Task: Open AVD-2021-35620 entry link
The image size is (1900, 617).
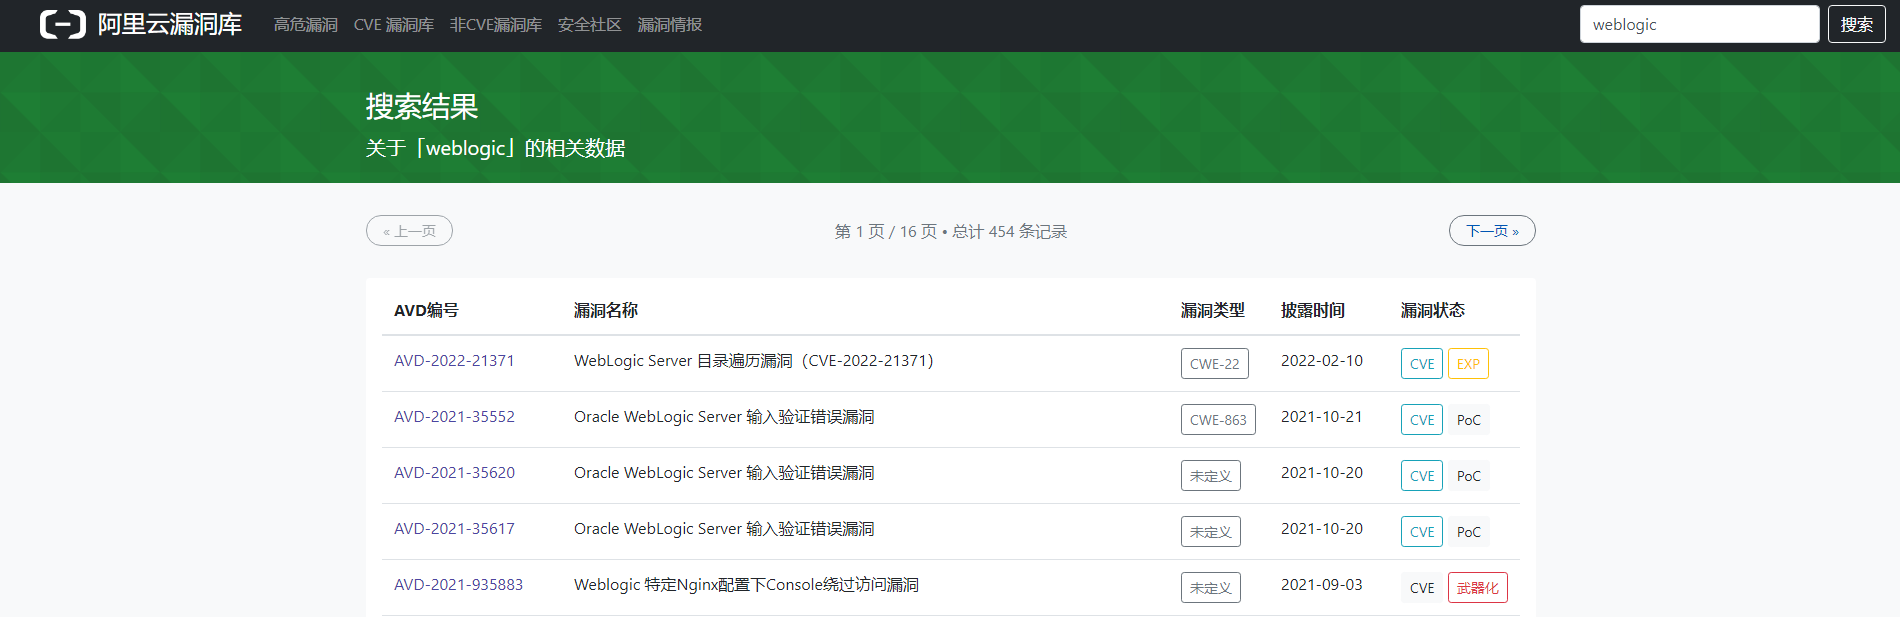Action: (x=454, y=473)
